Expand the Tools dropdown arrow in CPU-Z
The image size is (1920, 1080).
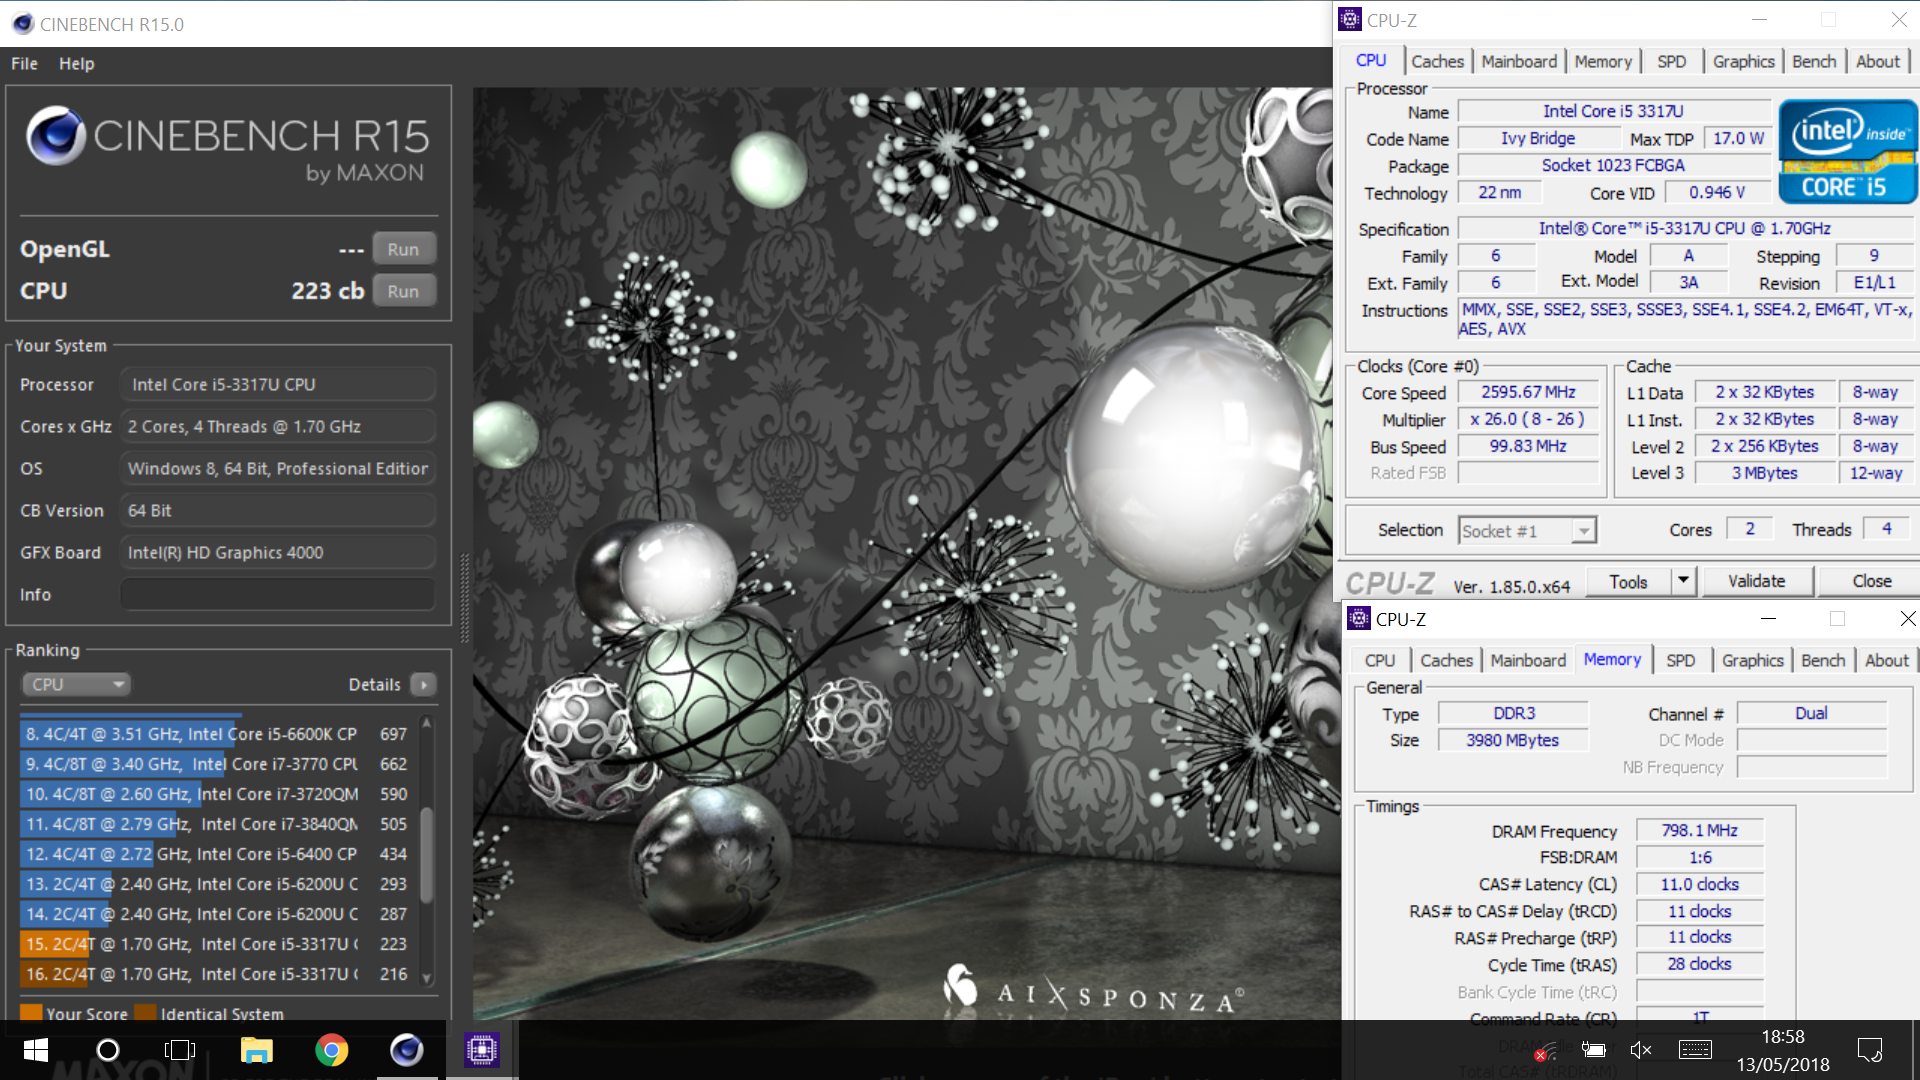1683,581
